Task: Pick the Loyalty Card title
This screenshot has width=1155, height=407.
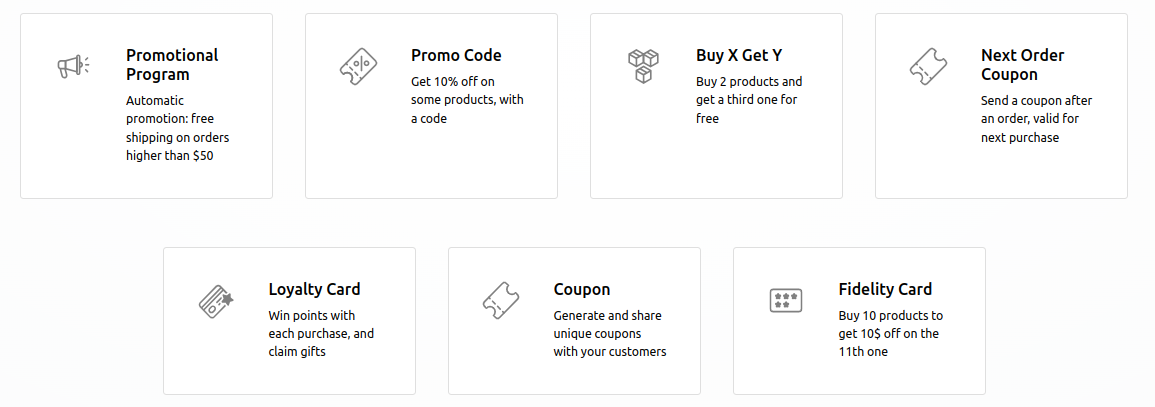Action: pos(315,289)
